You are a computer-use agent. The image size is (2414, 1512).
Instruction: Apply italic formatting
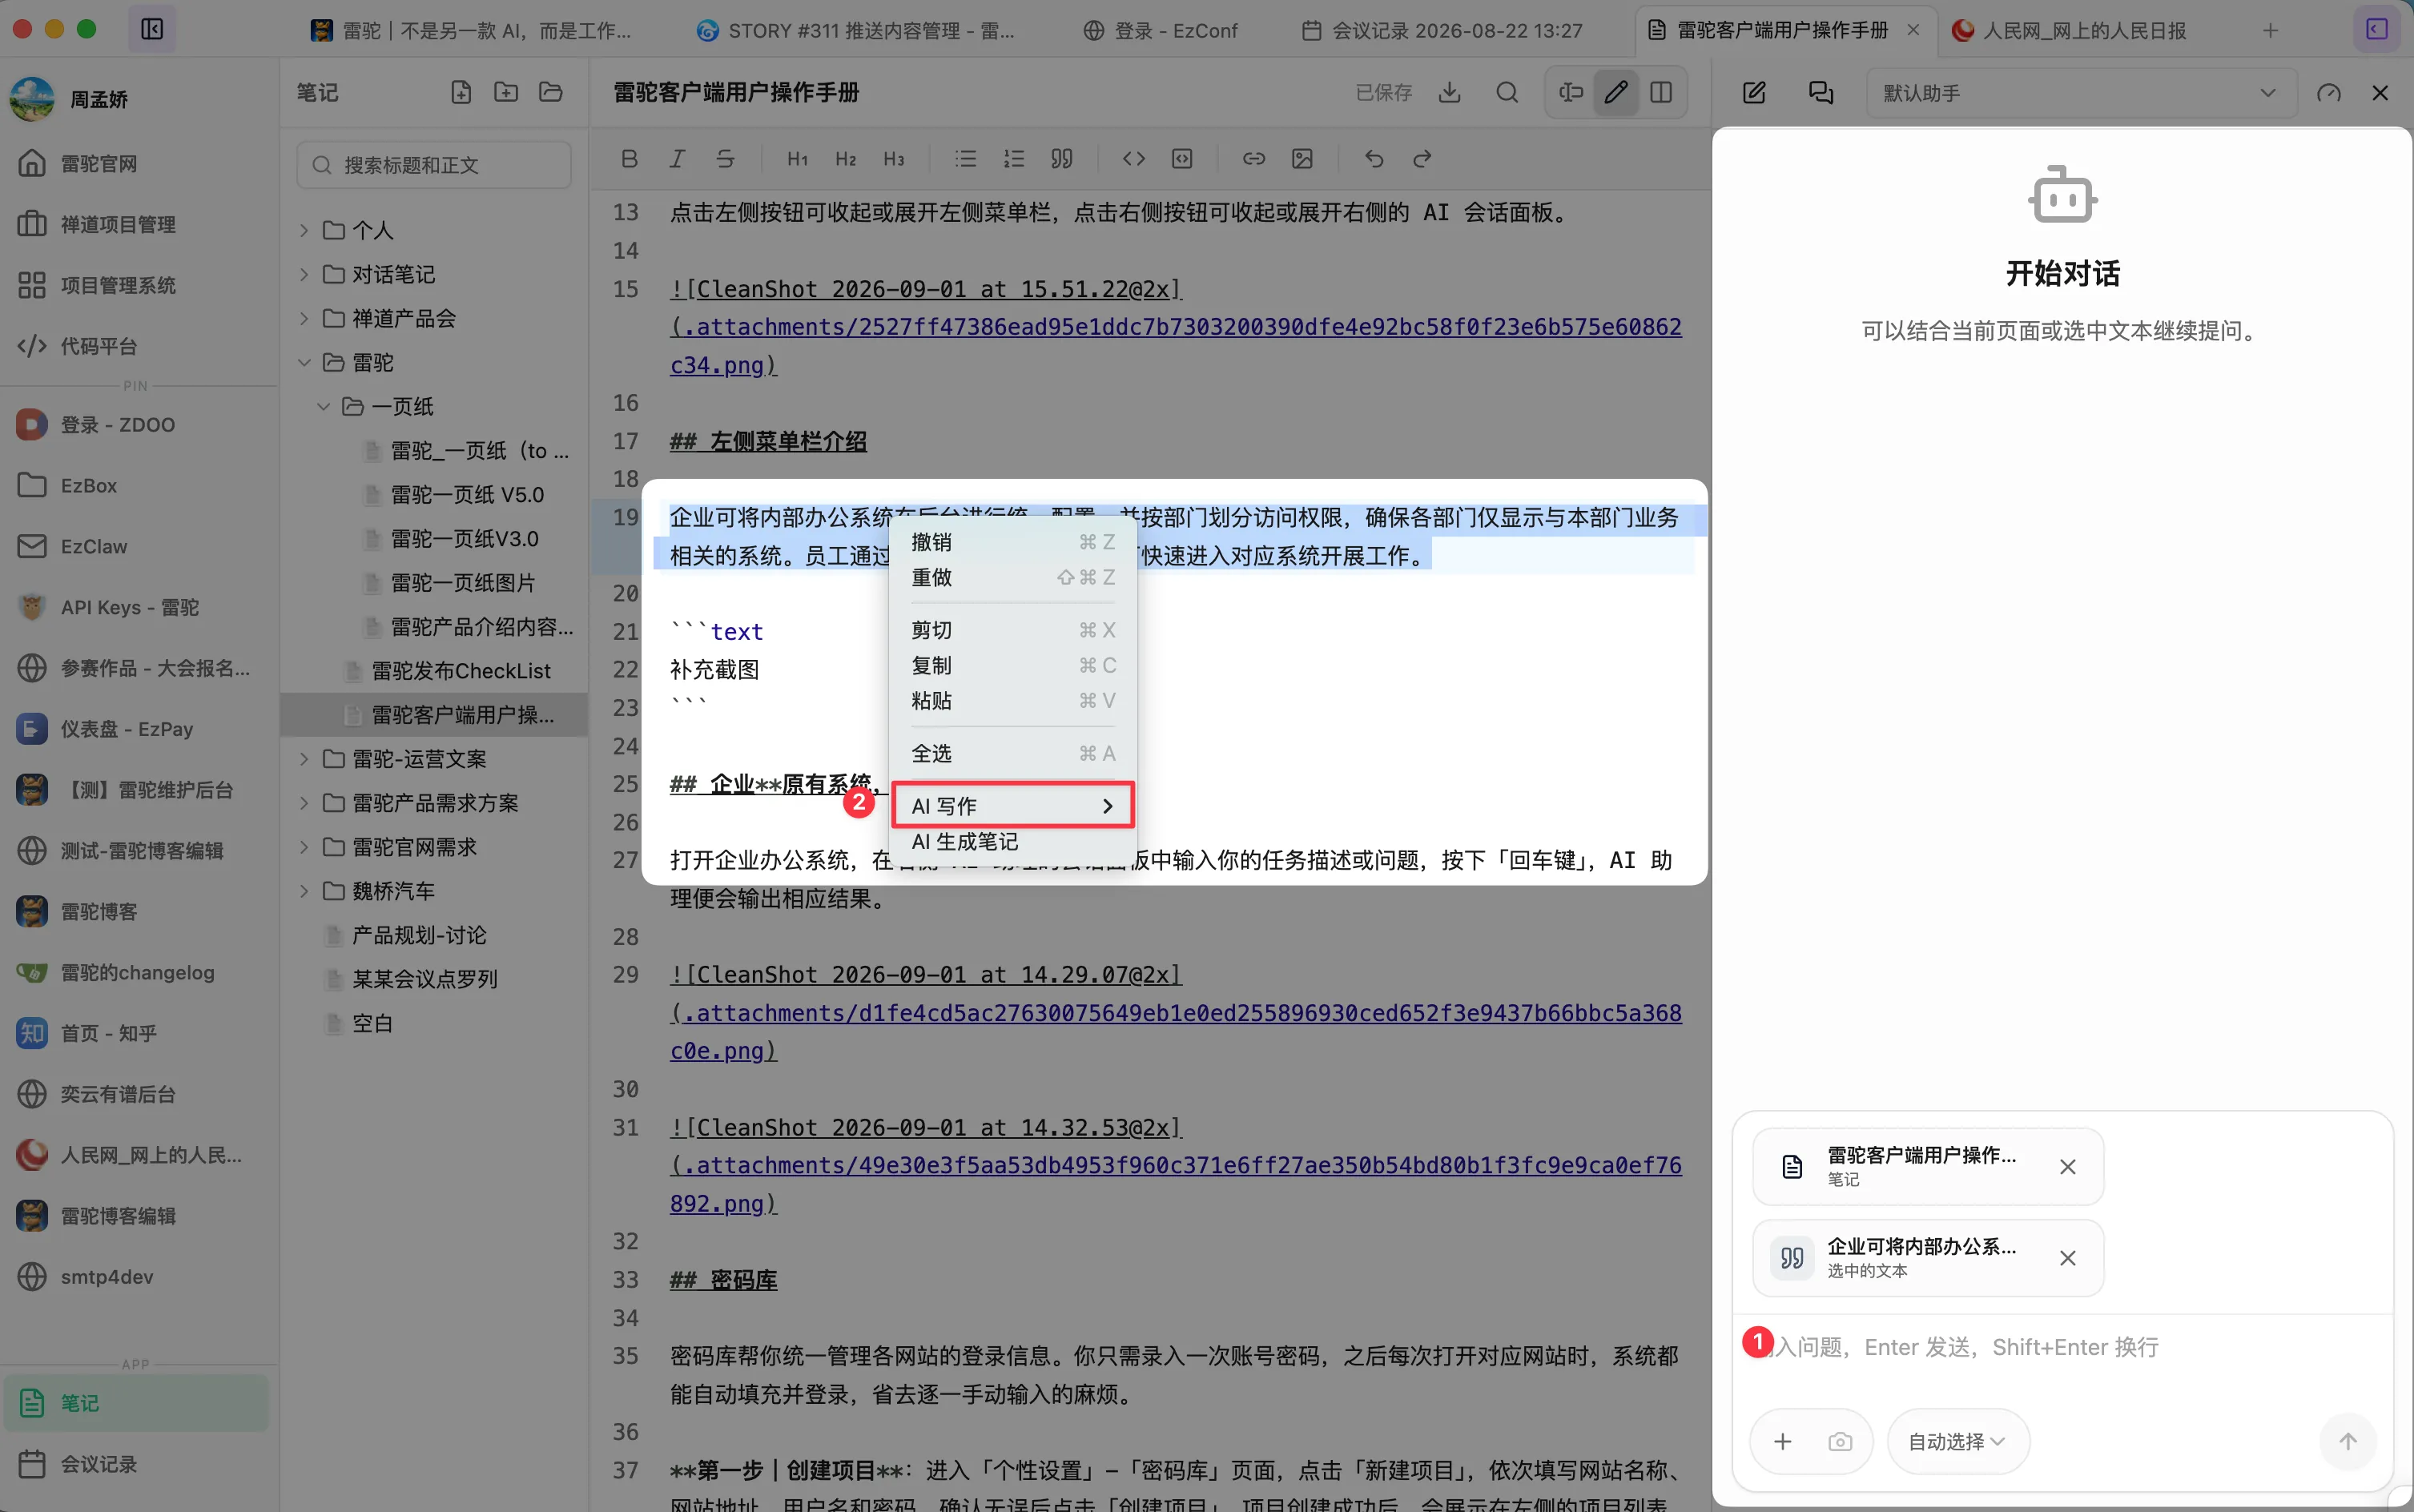click(x=677, y=158)
